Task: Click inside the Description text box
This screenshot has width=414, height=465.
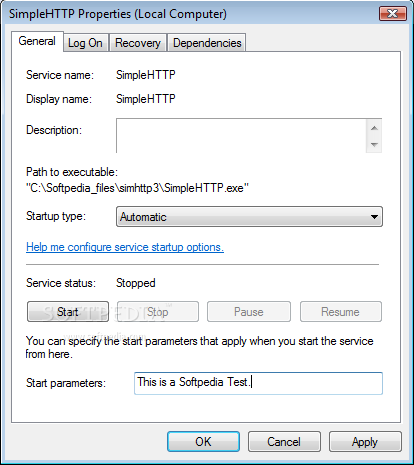Action: coord(241,136)
